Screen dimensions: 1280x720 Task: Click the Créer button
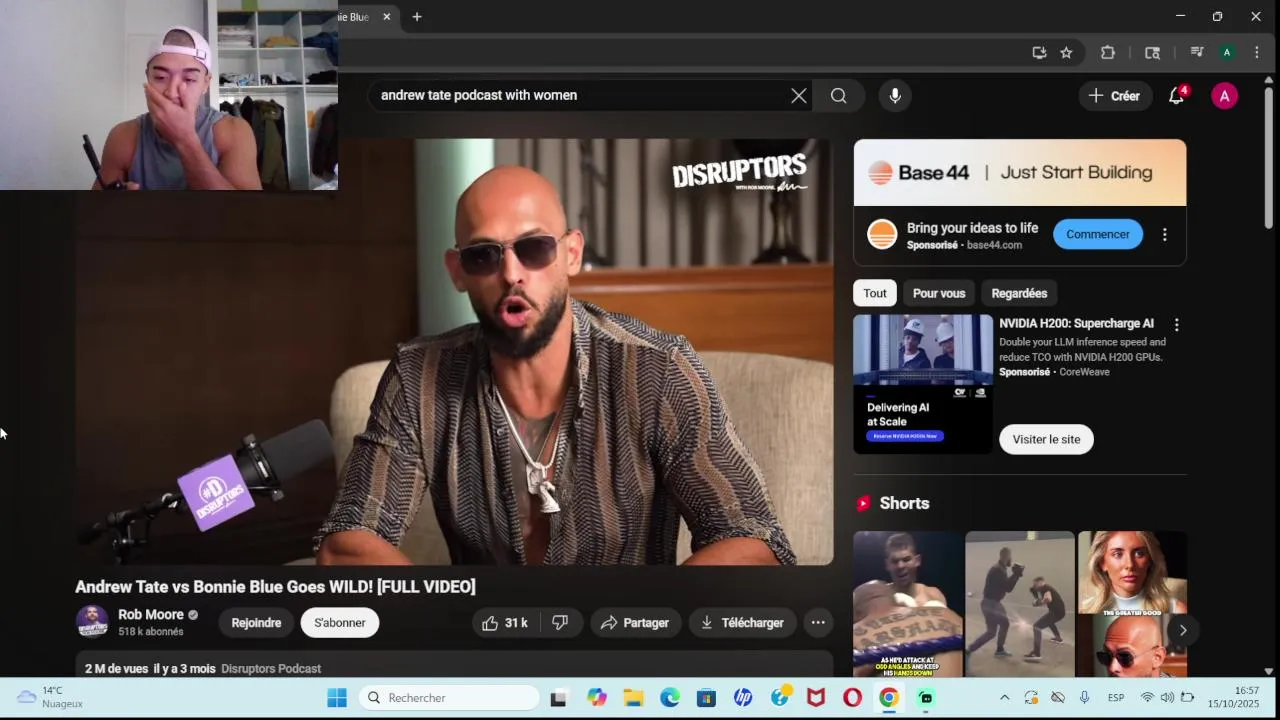click(1114, 96)
